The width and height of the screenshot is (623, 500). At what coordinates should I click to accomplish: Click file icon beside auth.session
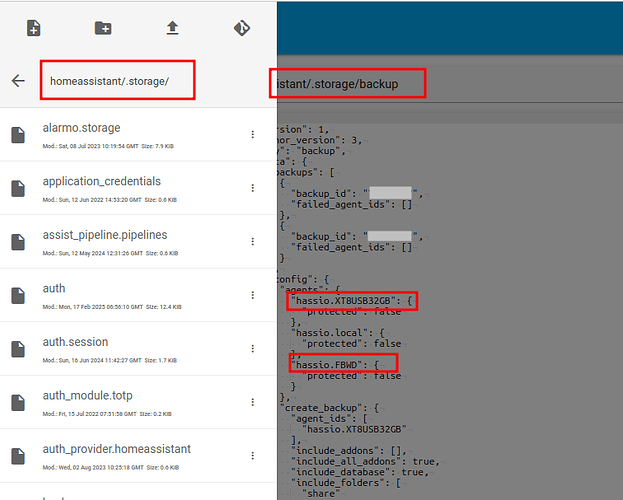click(x=18, y=349)
